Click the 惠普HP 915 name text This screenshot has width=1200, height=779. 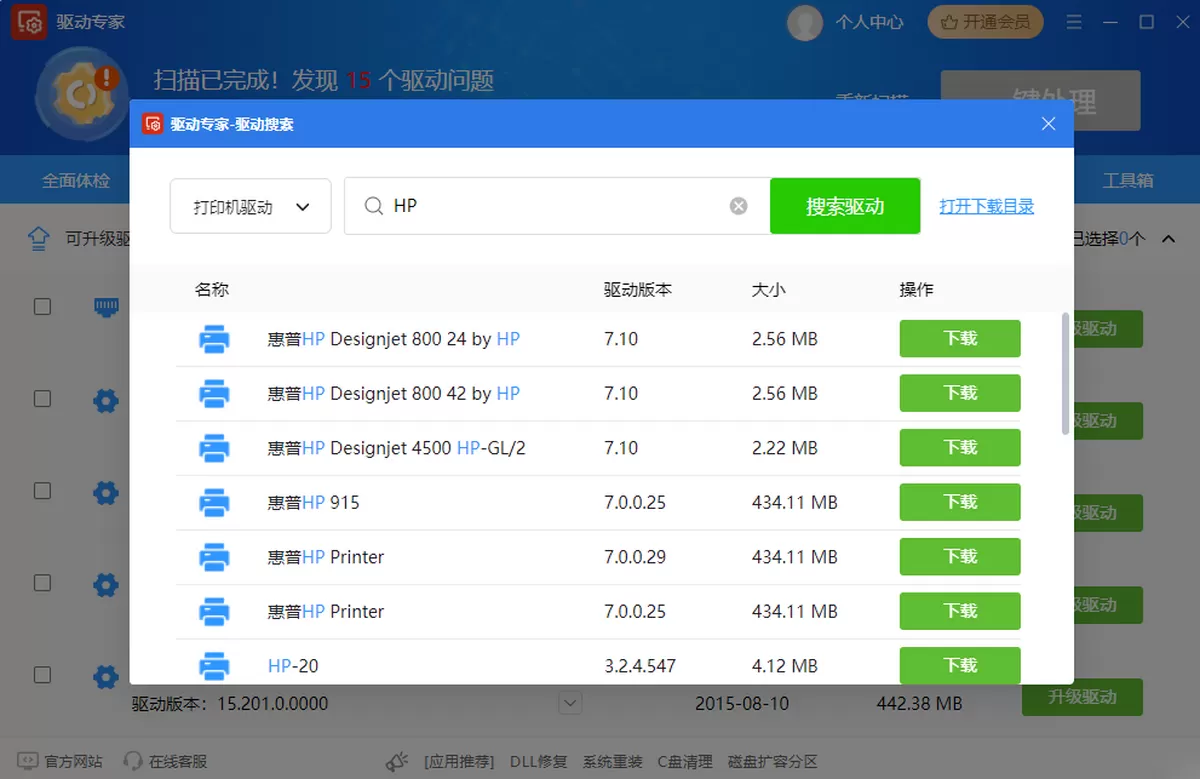pos(313,502)
